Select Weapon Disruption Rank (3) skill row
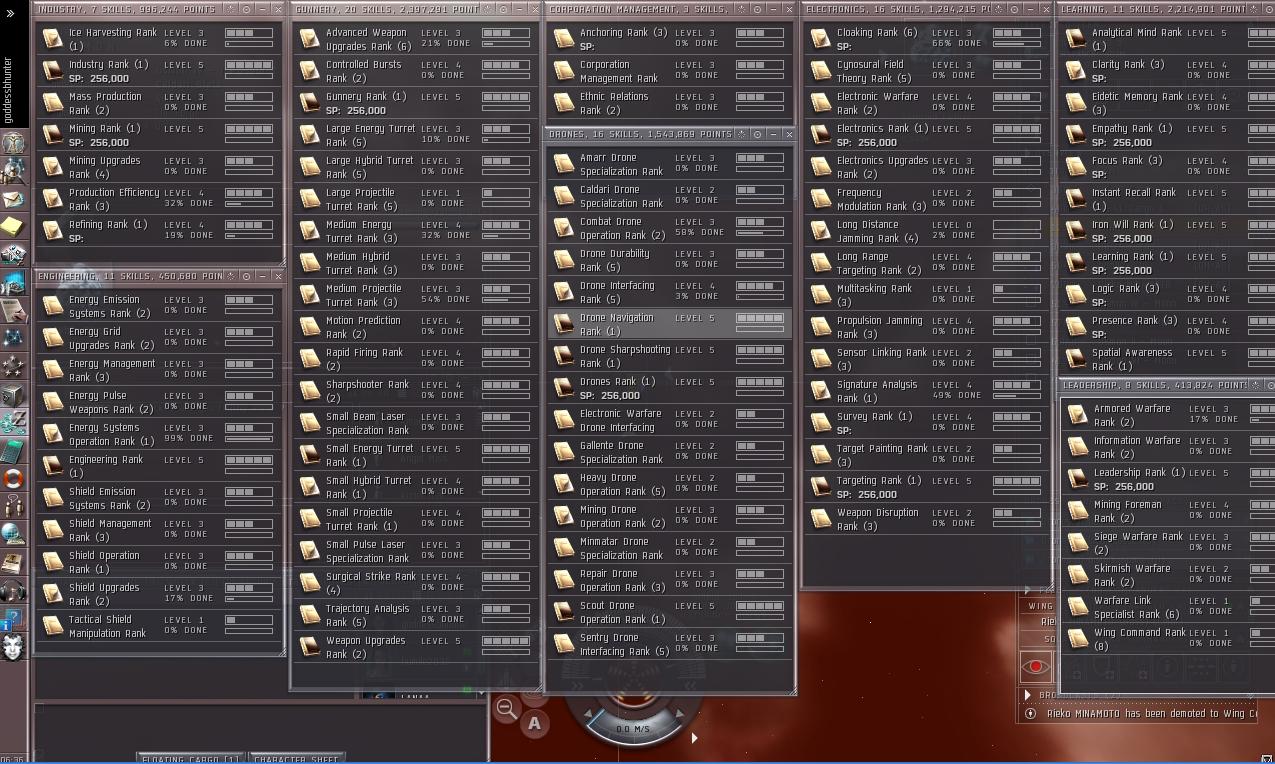The width and height of the screenshot is (1275, 764). tap(927, 519)
